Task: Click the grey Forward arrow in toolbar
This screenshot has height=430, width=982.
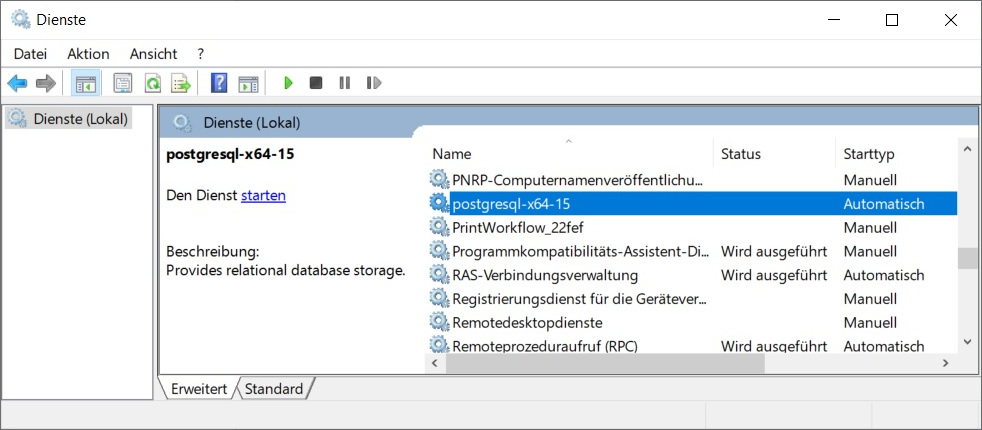Action: [x=46, y=83]
